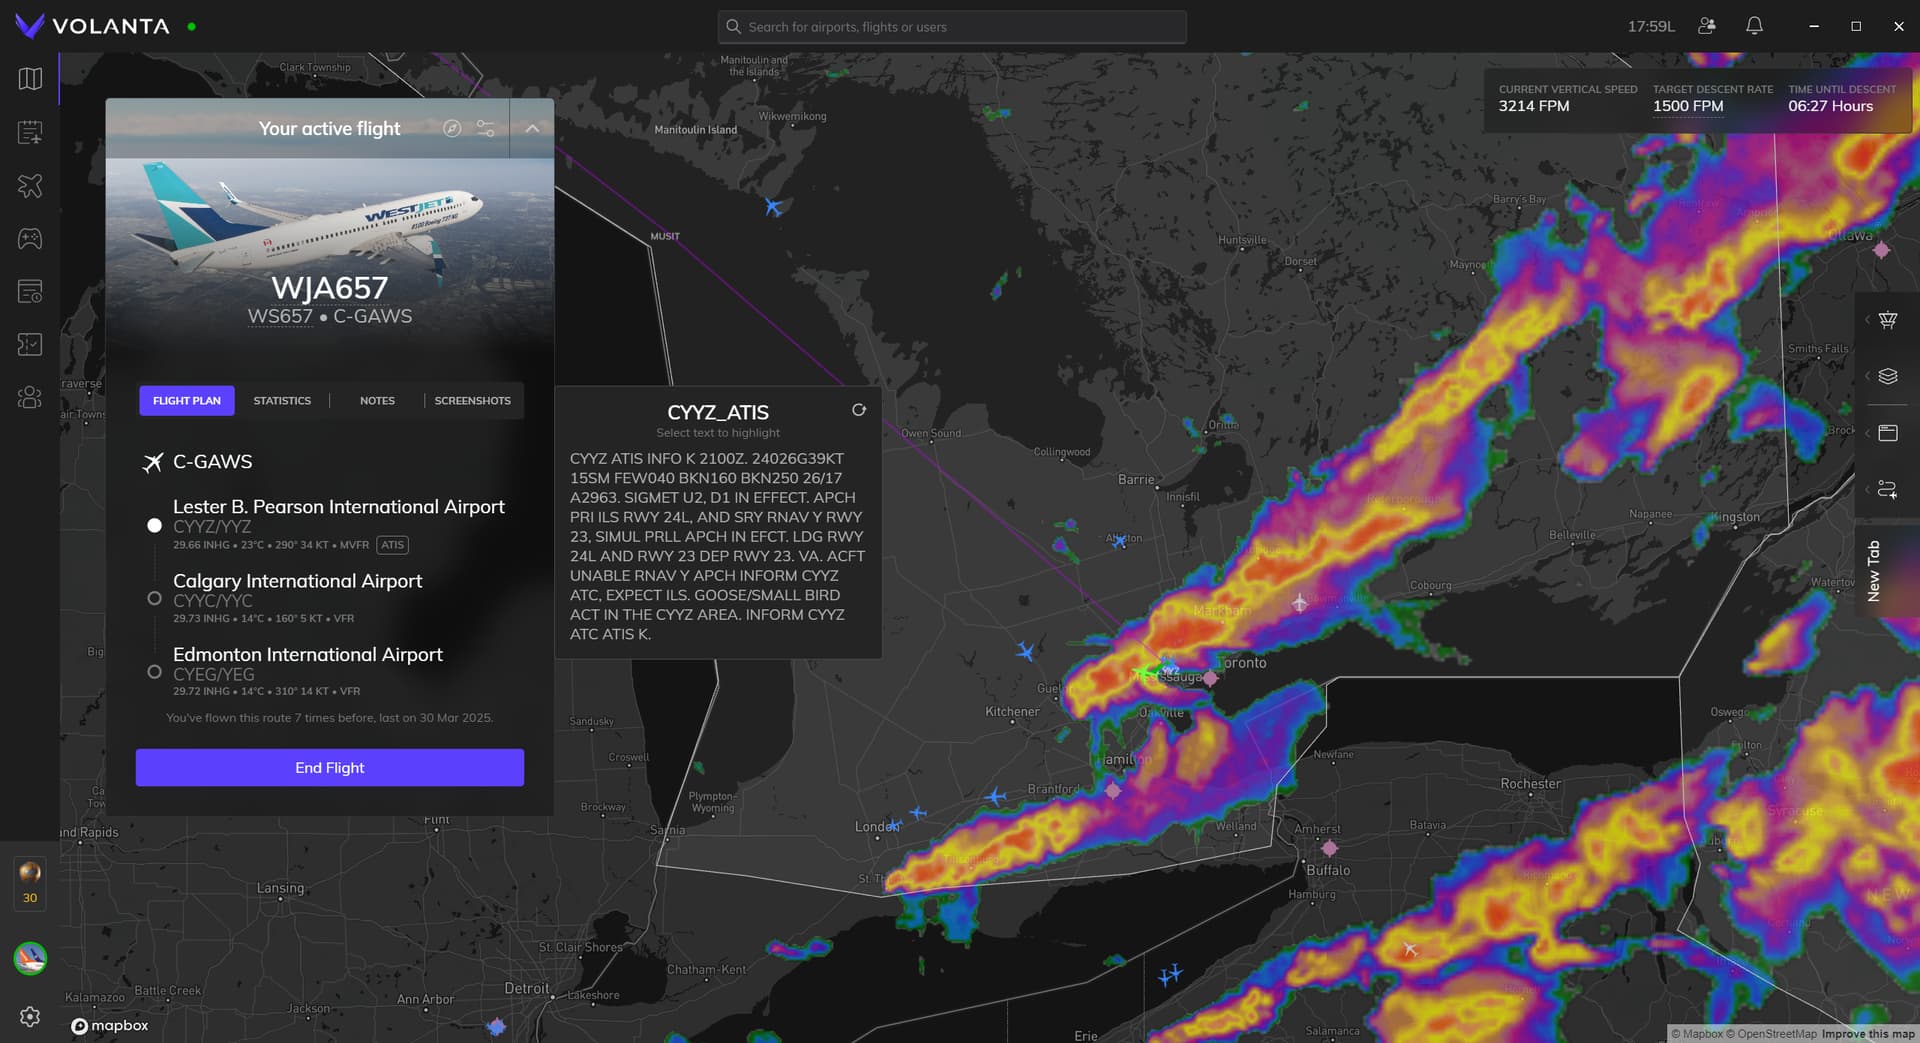This screenshot has height=1043, width=1920.
Task: Open the map view in the sidebar
Action: (x=30, y=79)
